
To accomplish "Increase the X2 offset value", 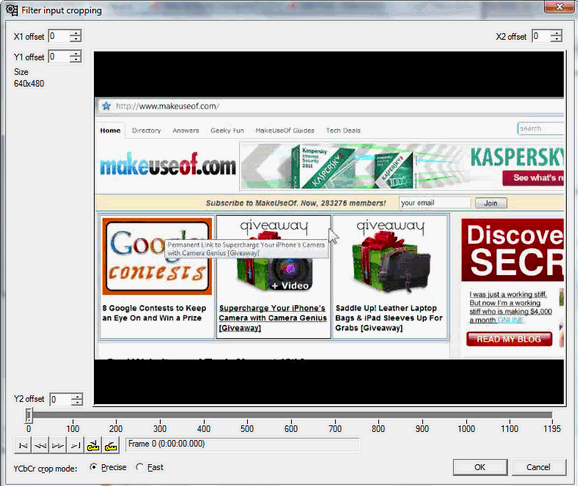I will pyautogui.click(x=557, y=33).
